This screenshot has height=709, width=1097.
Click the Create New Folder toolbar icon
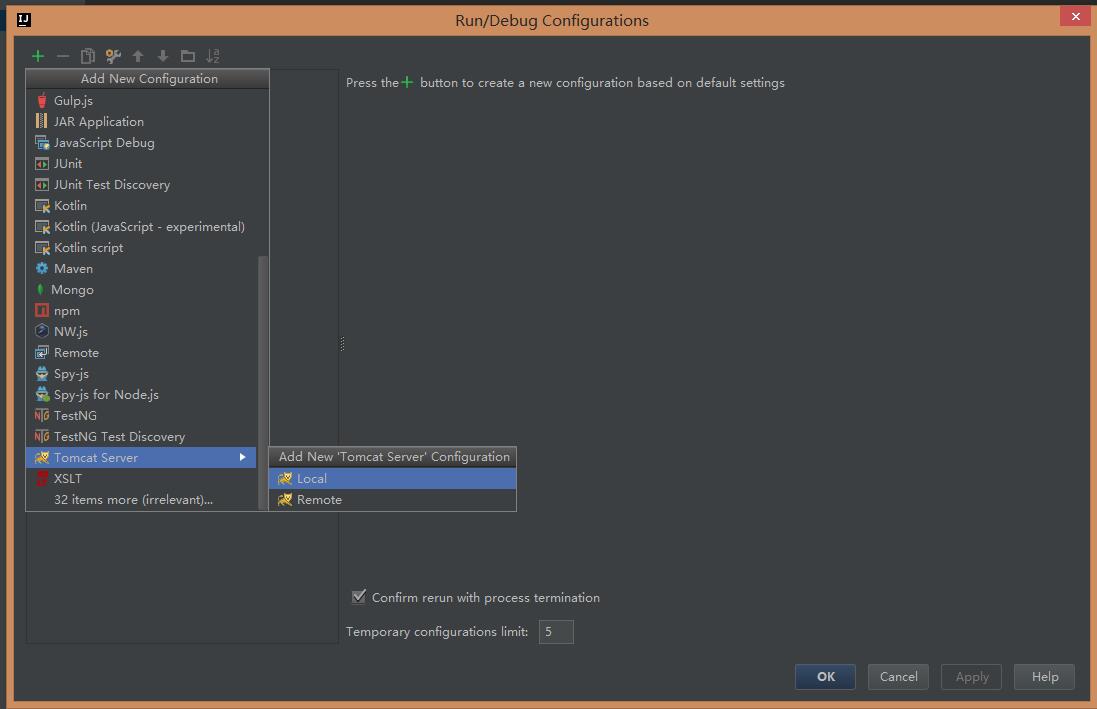click(187, 56)
